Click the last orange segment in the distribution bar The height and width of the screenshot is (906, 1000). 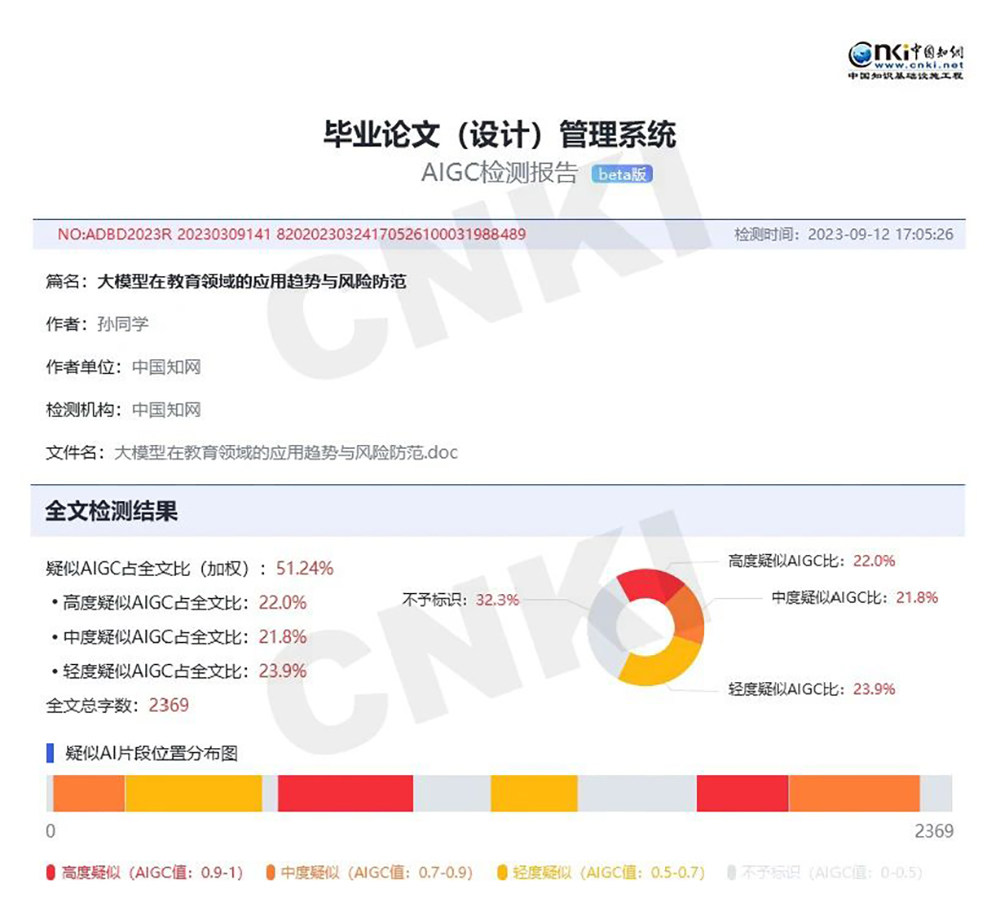pyautogui.click(x=854, y=793)
